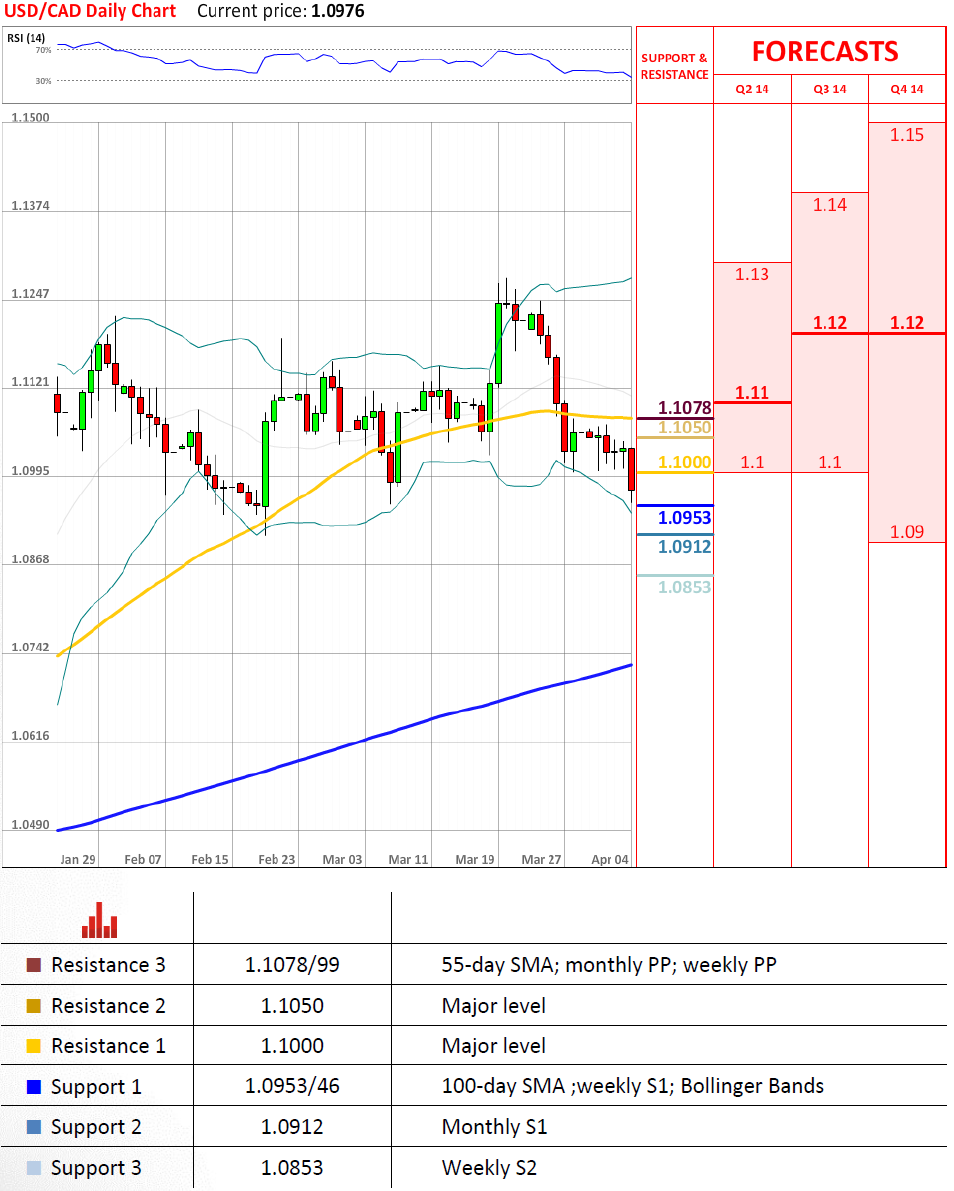
Task: Click the 1.0742 price axis label
Action: click(30, 648)
